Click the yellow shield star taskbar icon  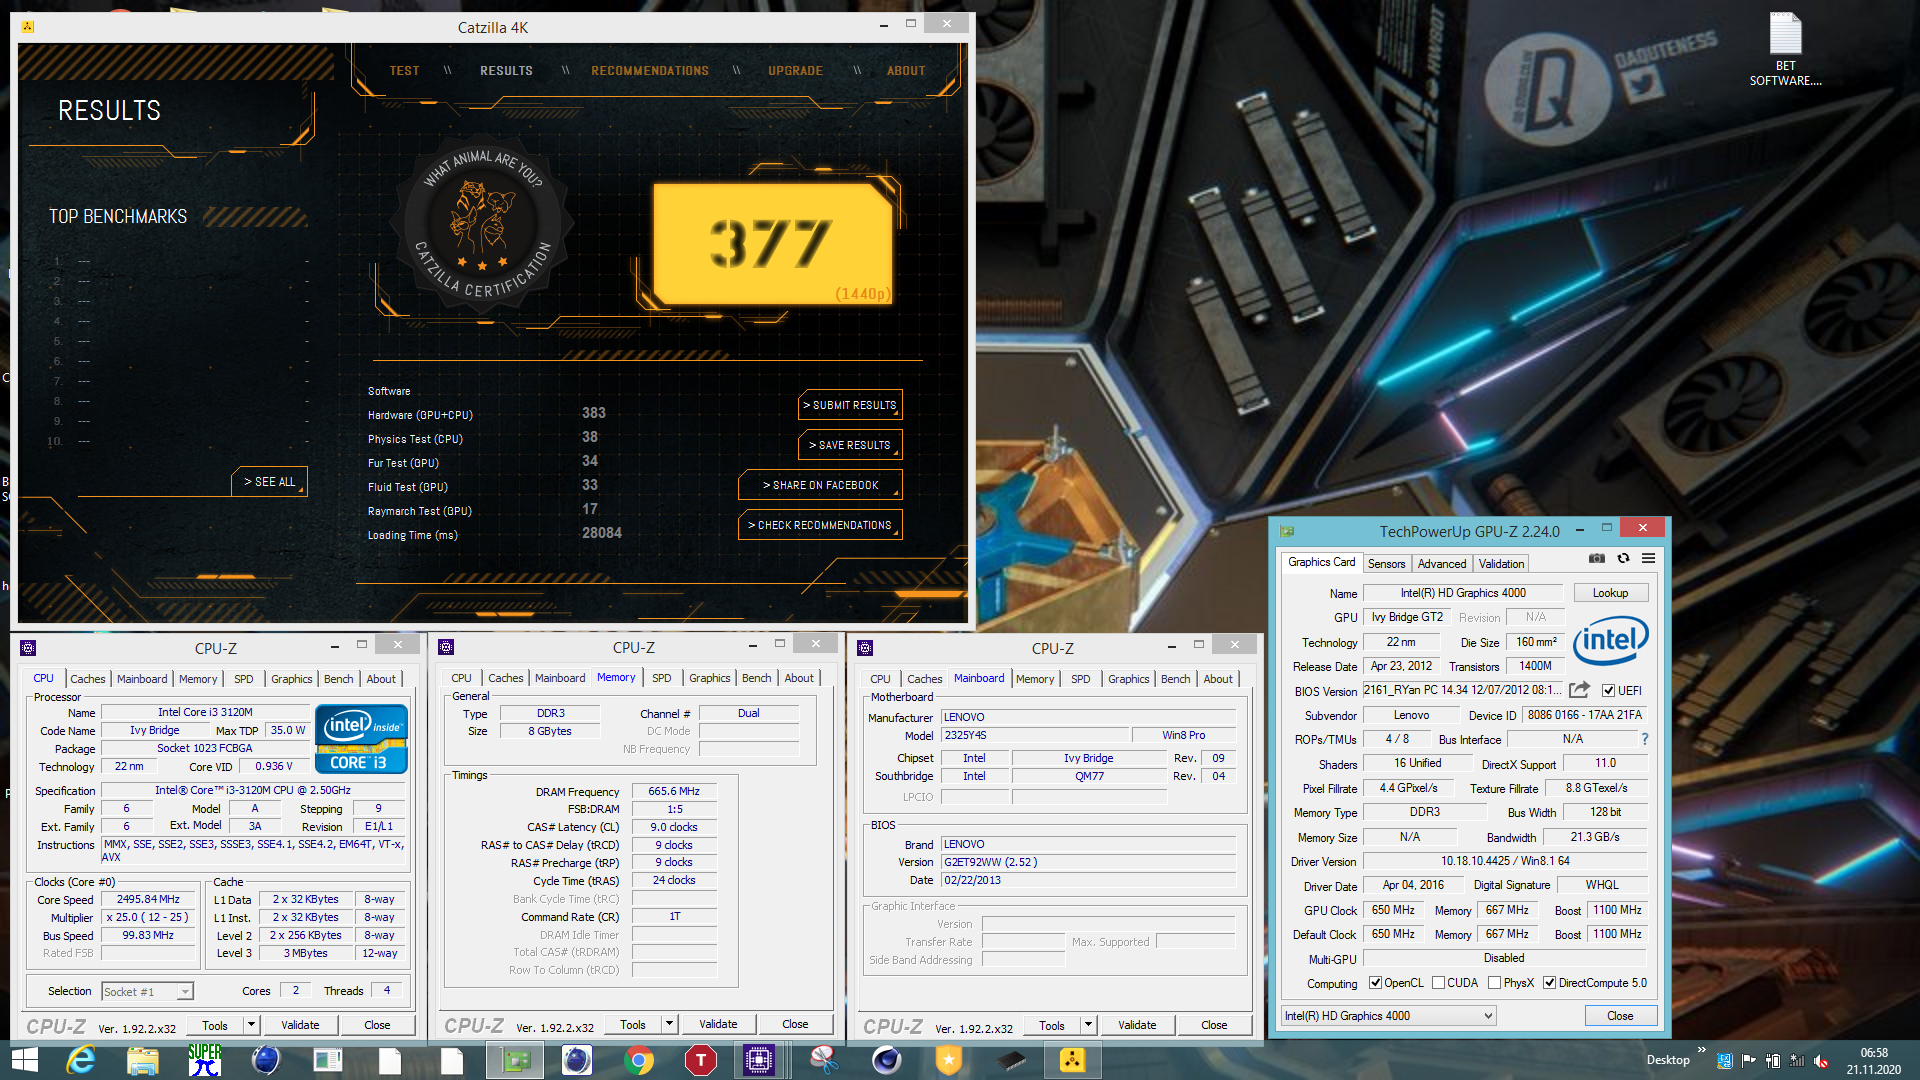948,1060
